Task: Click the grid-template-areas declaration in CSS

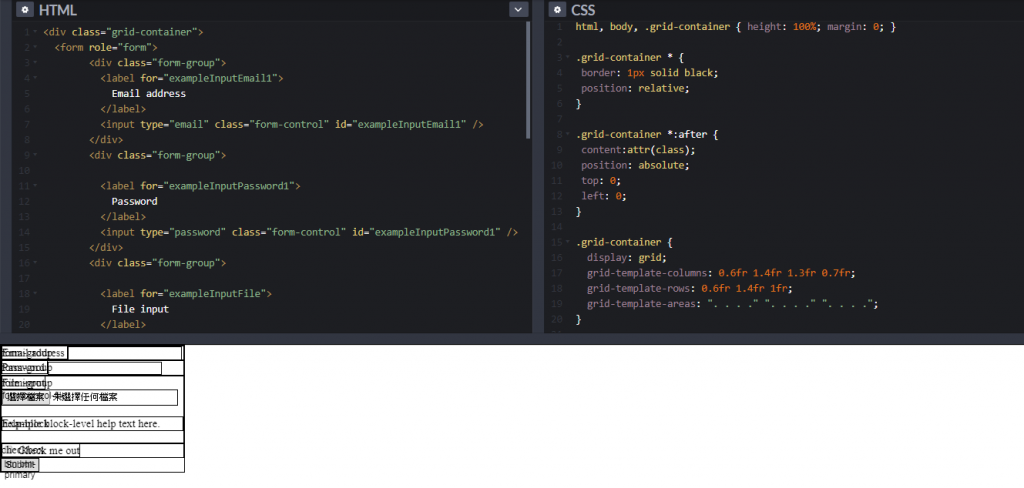Action: click(733, 304)
